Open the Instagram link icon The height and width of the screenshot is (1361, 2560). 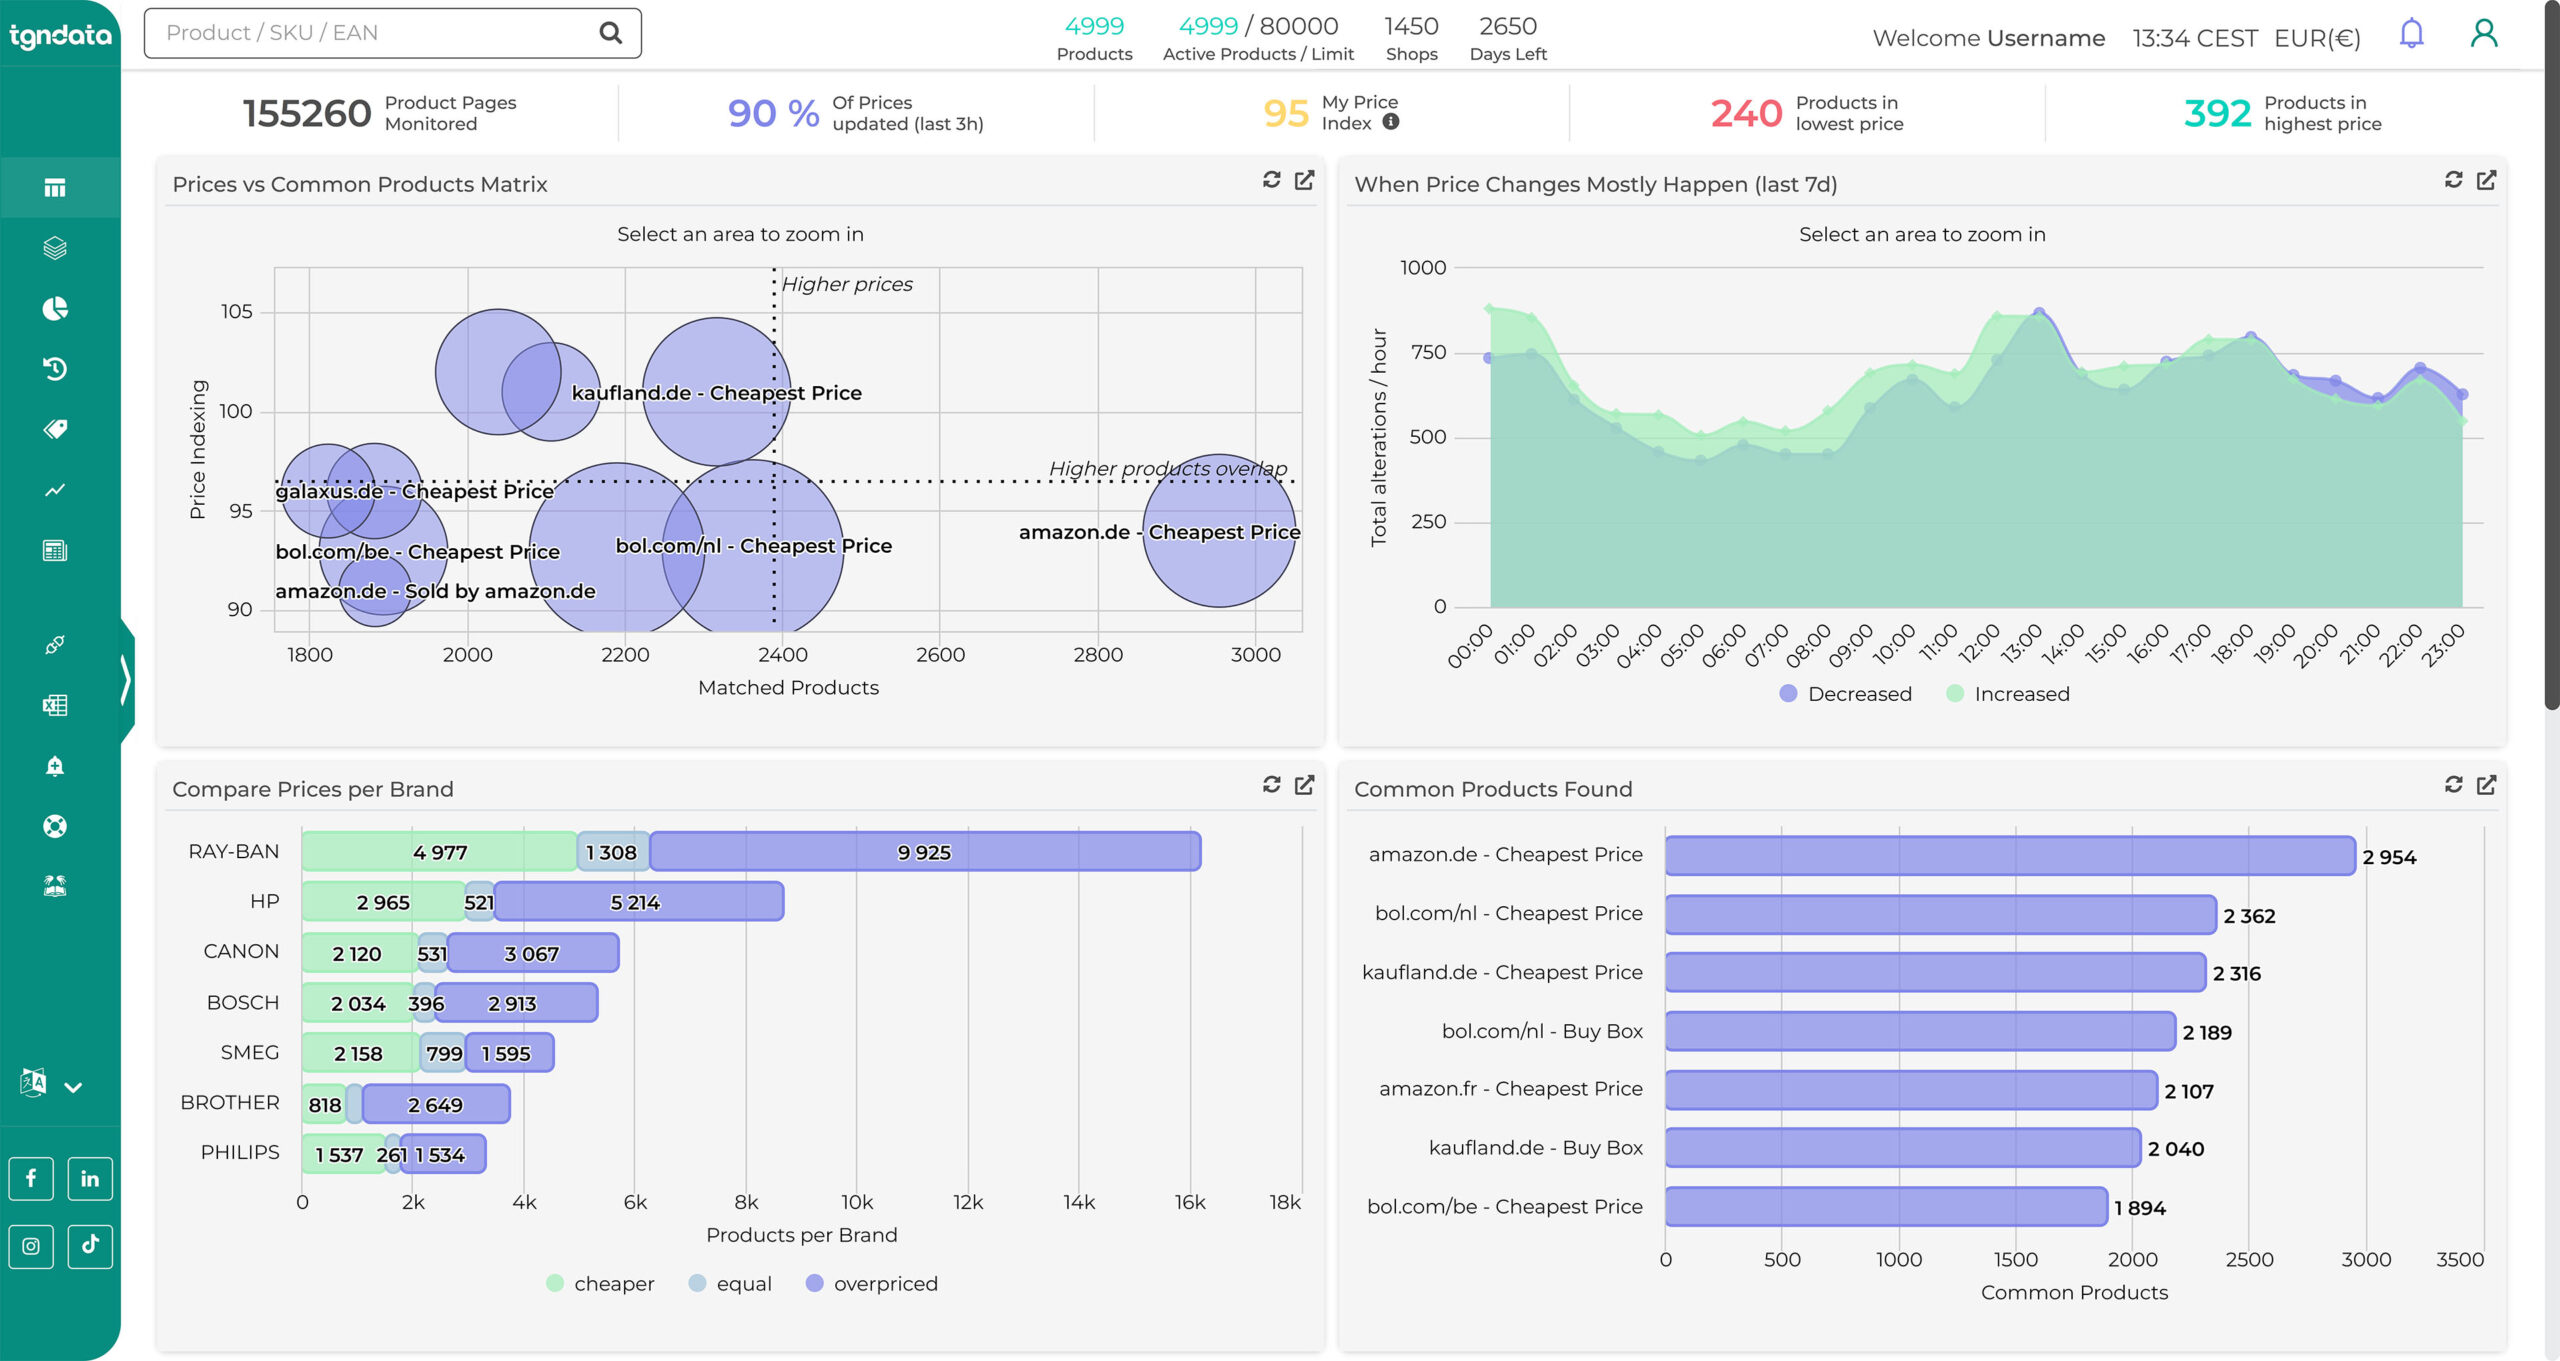31,1246
